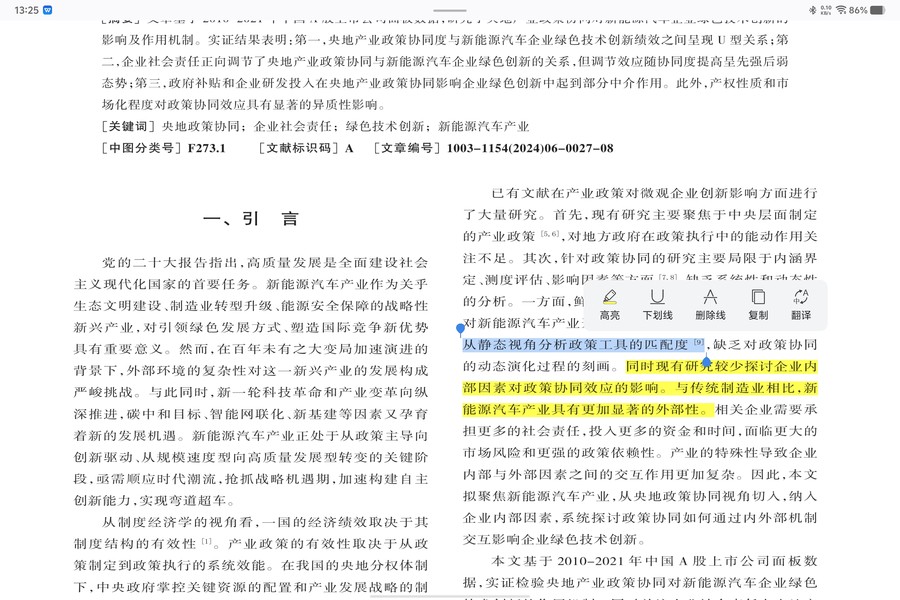
Task: Tap the top-center drag handle bar
Action: [449, 10]
